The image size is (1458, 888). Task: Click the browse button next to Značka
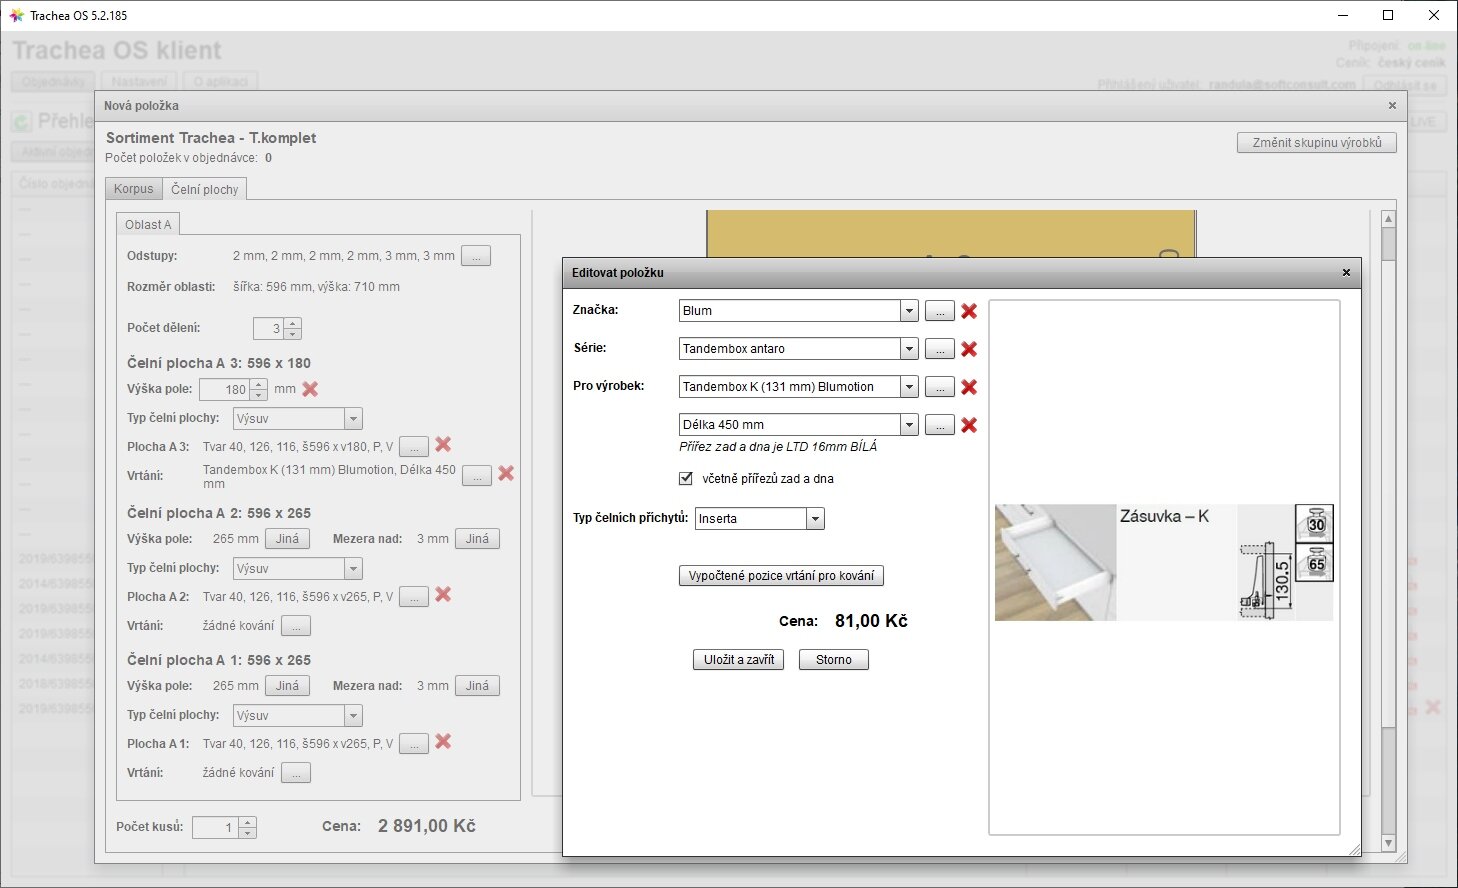(x=939, y=311)
